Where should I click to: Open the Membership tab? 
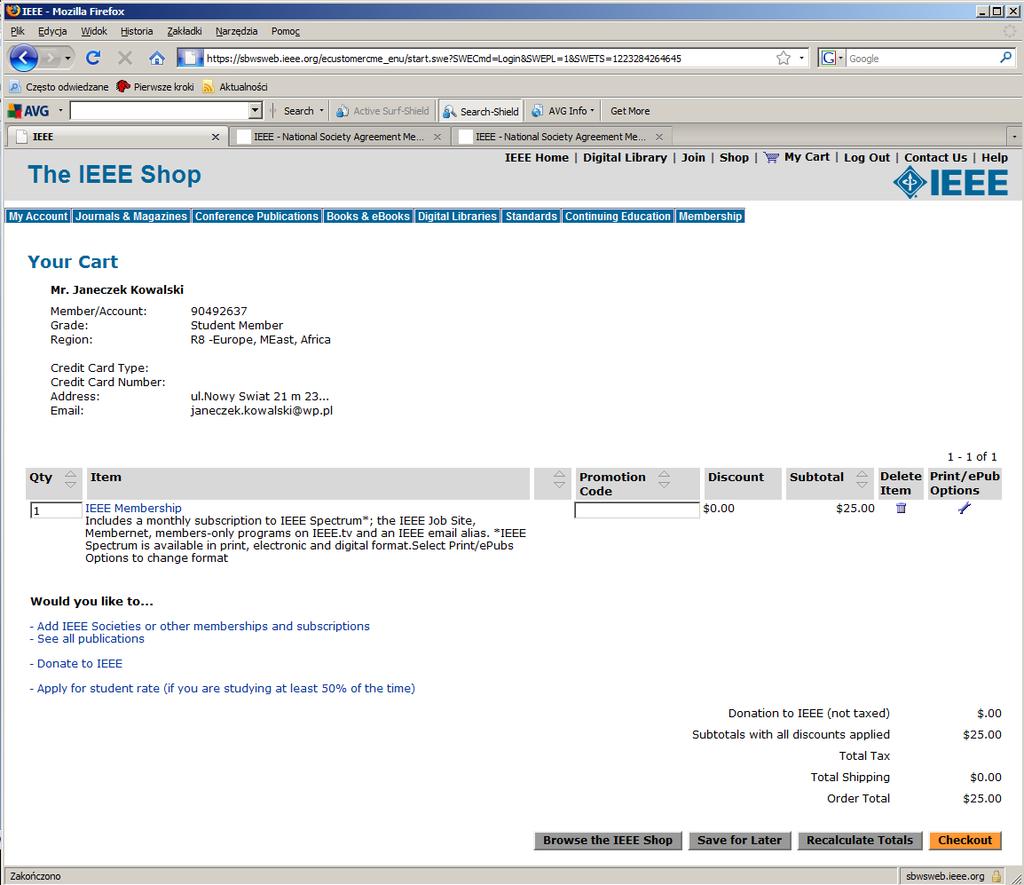point(711,216)
